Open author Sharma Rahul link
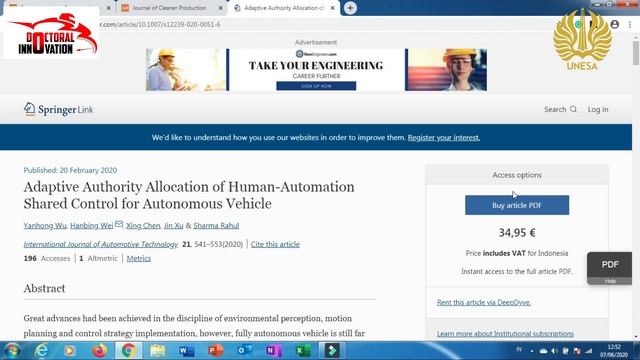 click(216, 225)
